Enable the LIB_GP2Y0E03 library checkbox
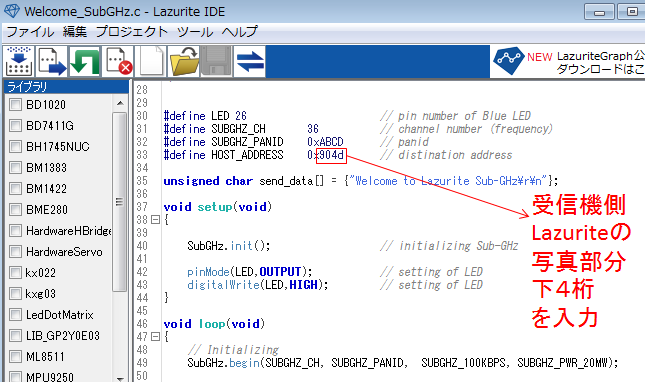Image resolution: width=645 pixels, height=382 pixels. coord(15,335)
